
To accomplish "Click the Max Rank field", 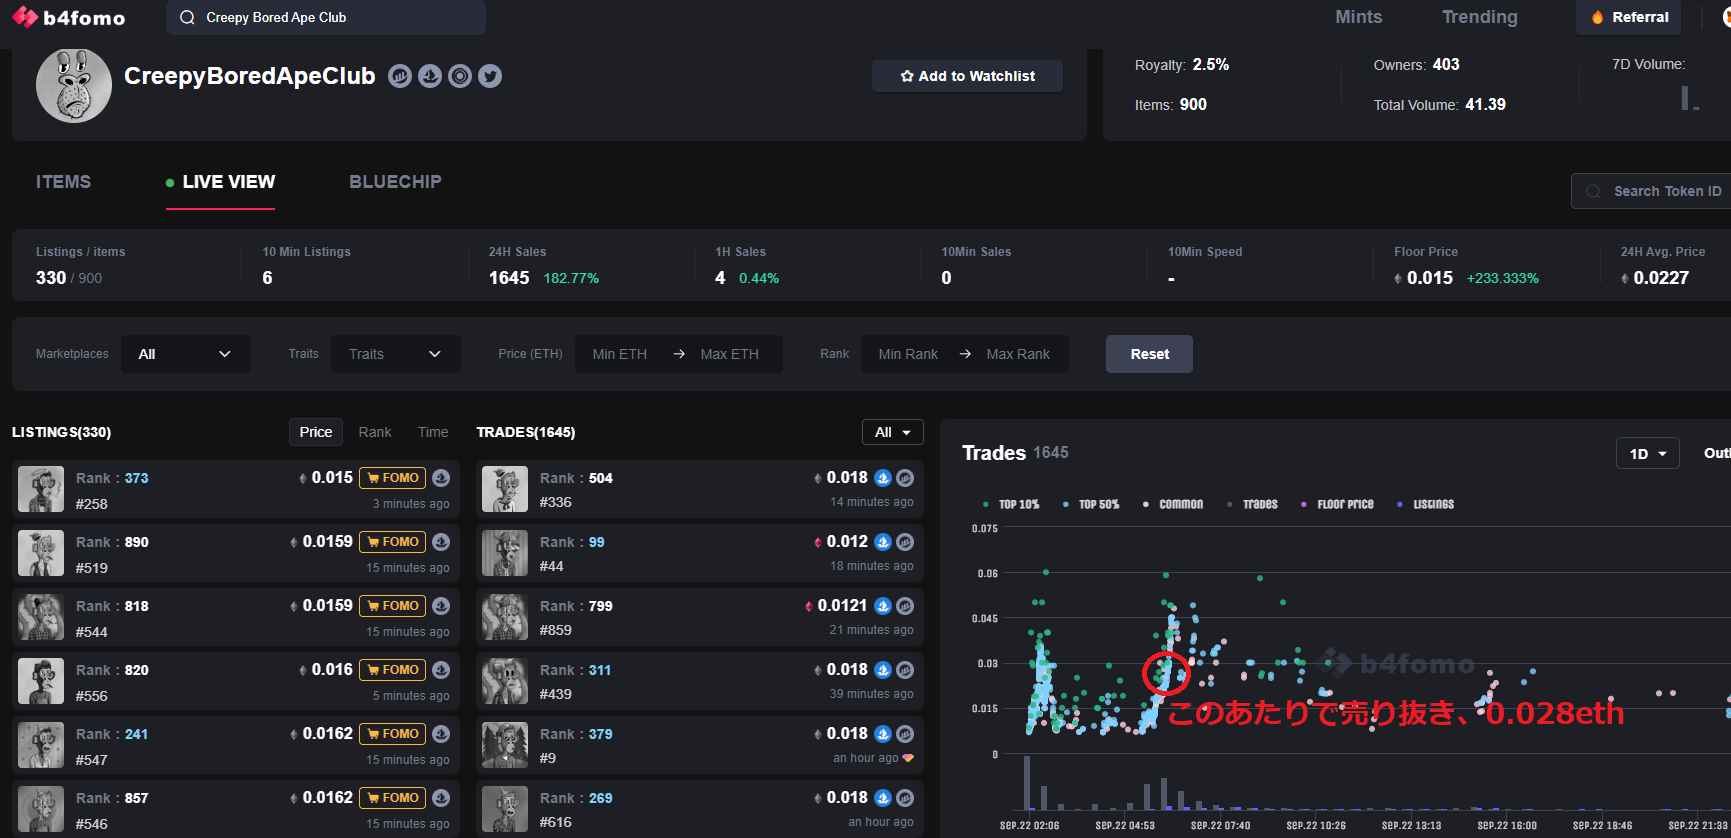I will pos(1018,354).
